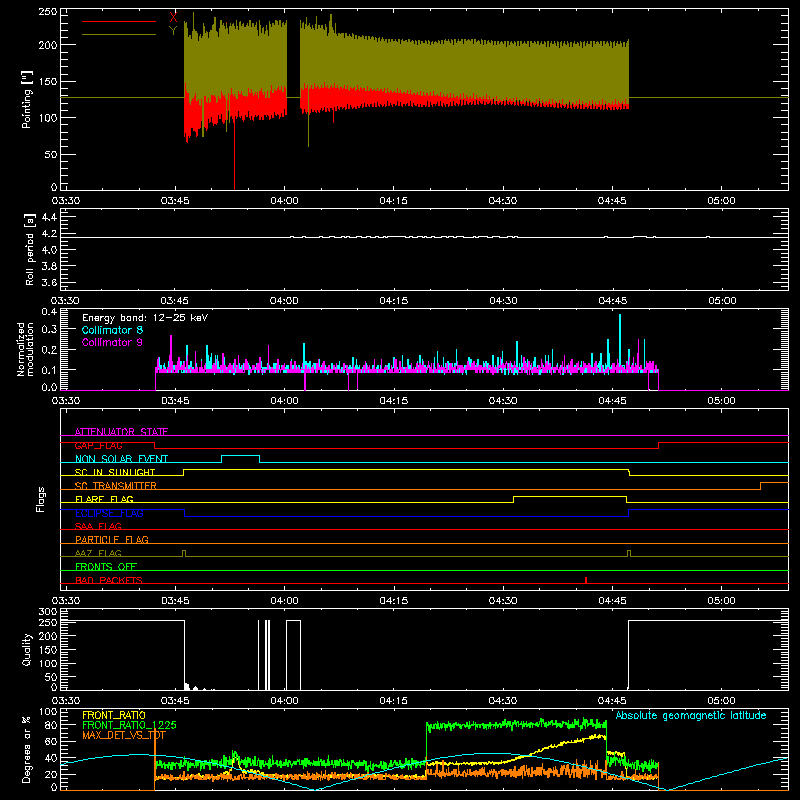Select the 'Energy band: 12-25 keV' text
Viewport: 800px width, 800px height.
(x=145, y=318)
